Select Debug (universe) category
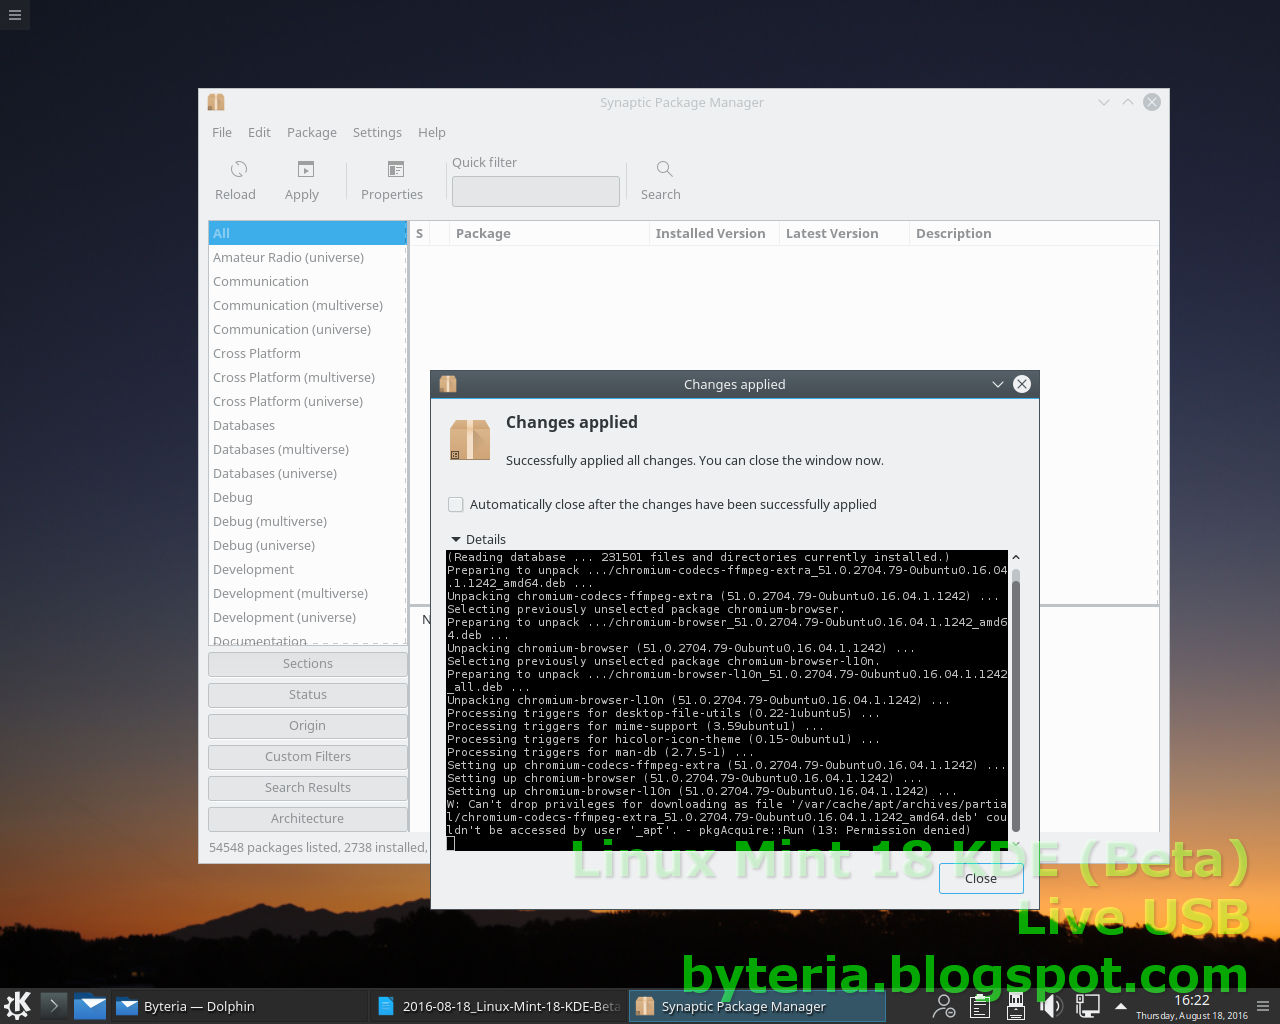The image size is (1280, 1024). click(307, 545)
